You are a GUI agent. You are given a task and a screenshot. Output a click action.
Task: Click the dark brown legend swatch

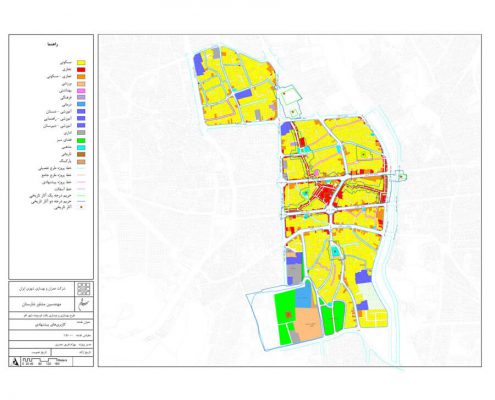point(81,154)
